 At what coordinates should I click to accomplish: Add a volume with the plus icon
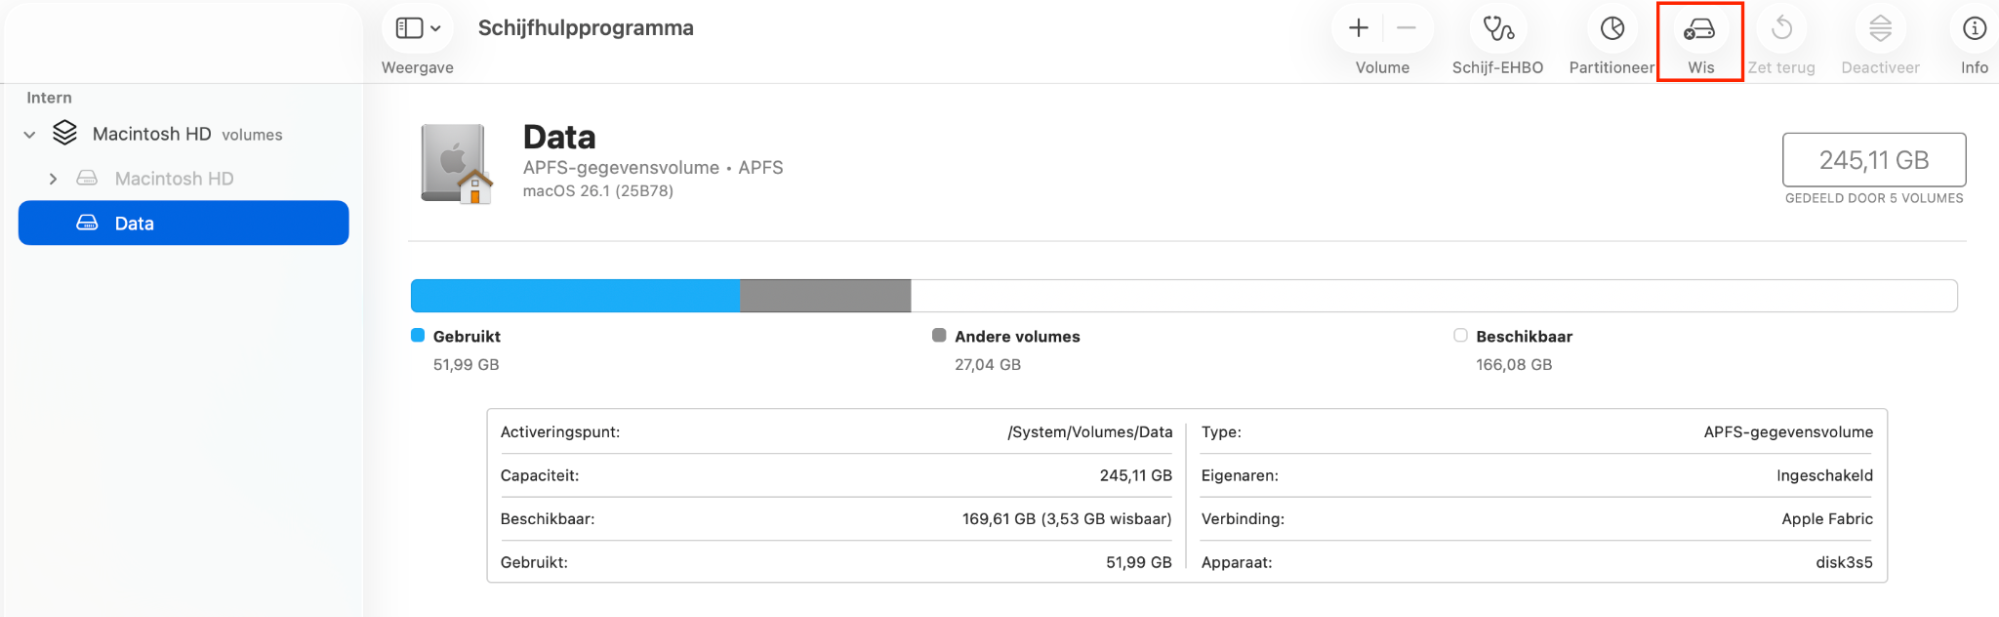pos(1358,29)
